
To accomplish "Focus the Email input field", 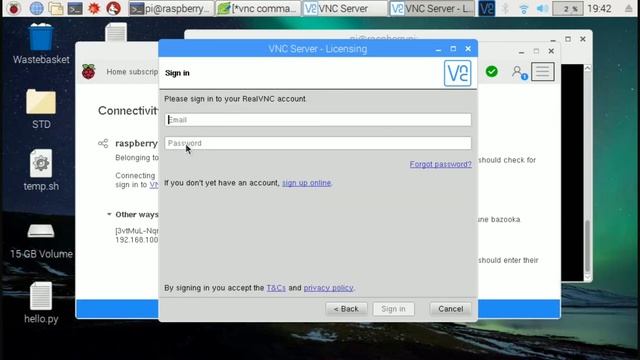I will 318,120.
